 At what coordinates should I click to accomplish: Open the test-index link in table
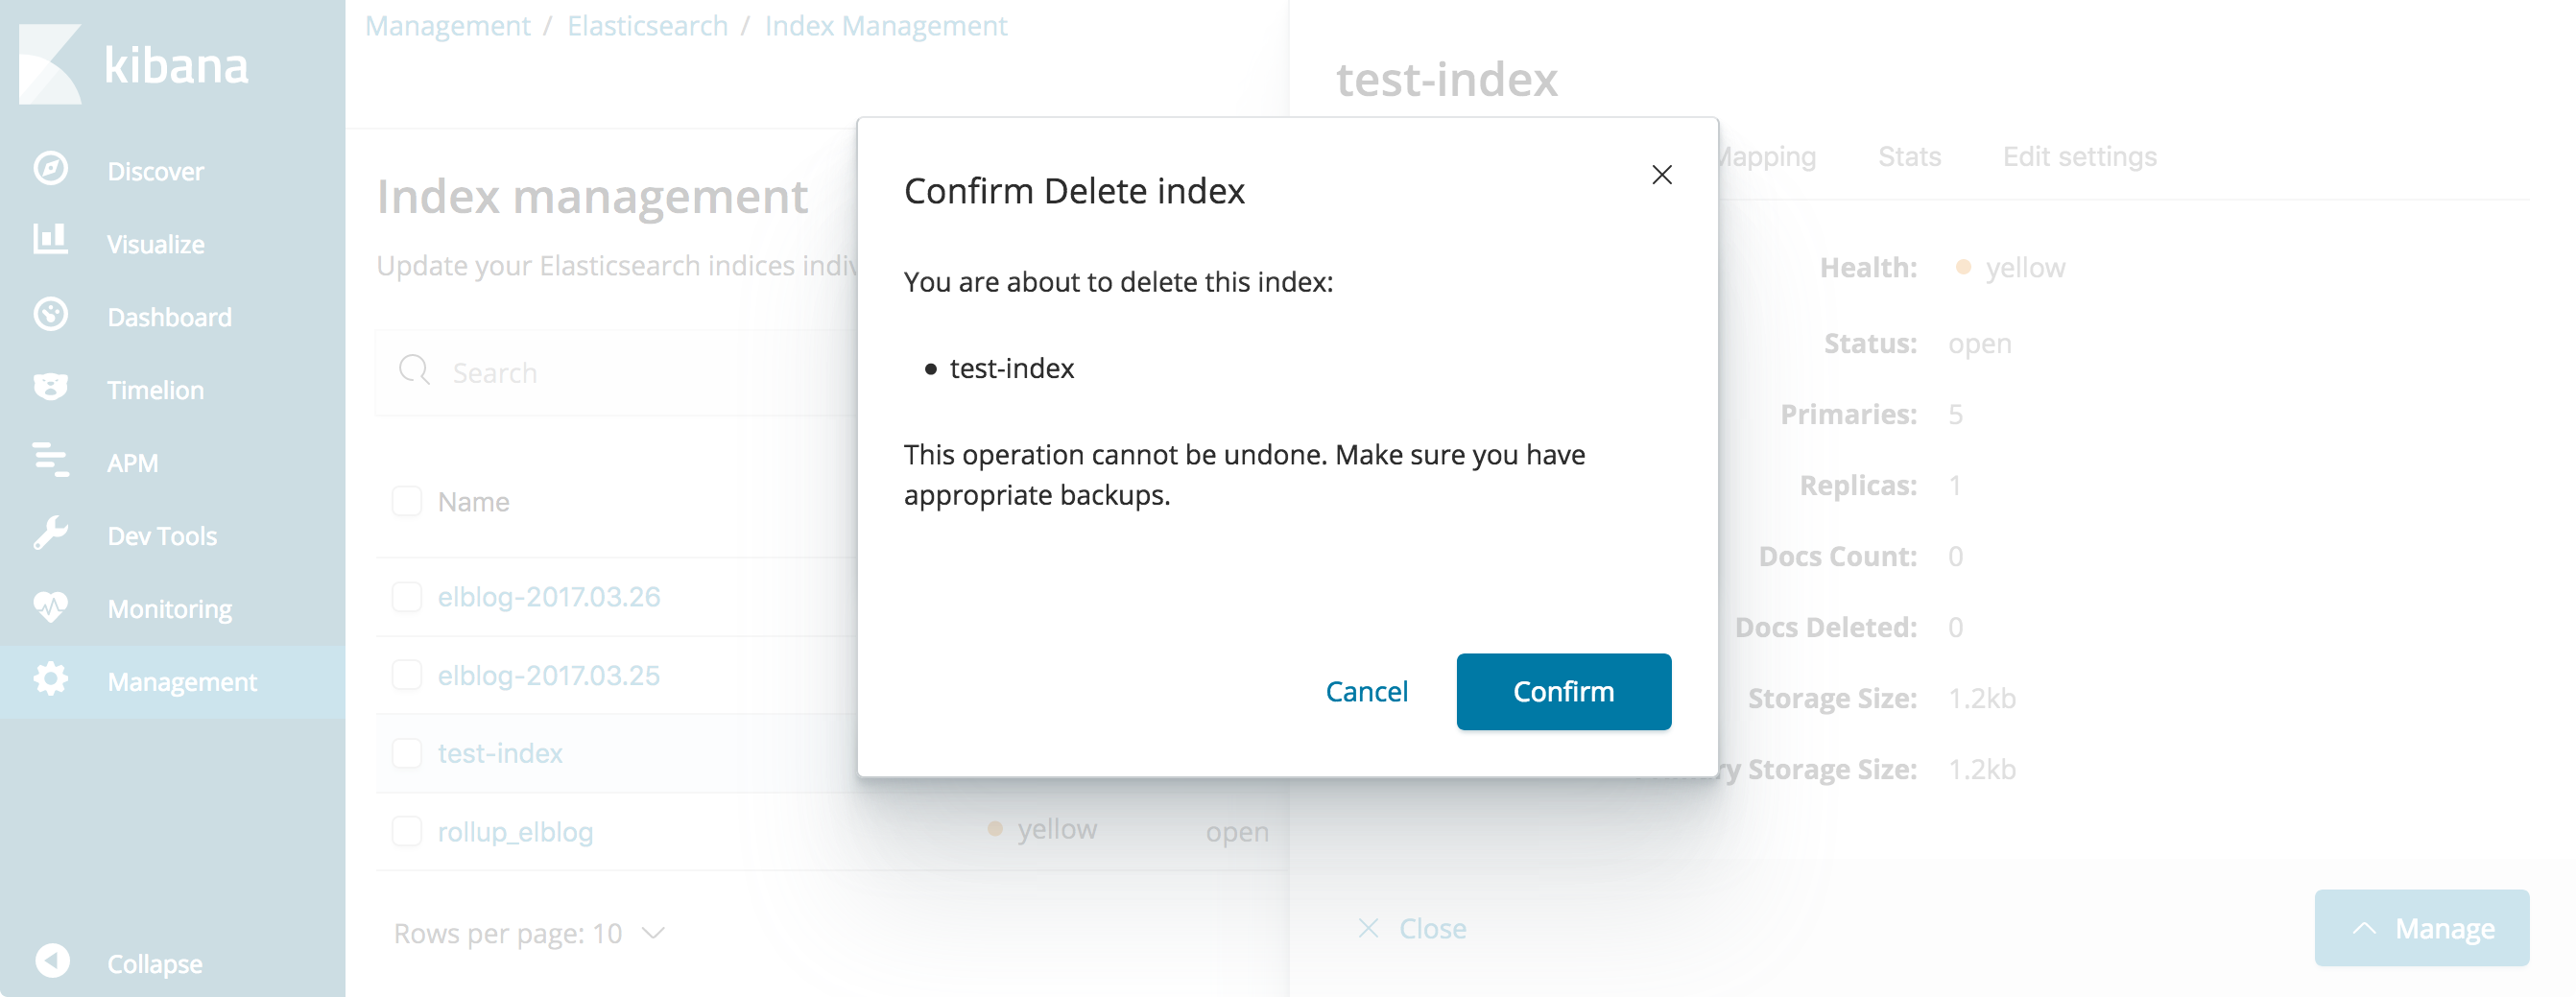pyautogui.click(x=500, y=753)
